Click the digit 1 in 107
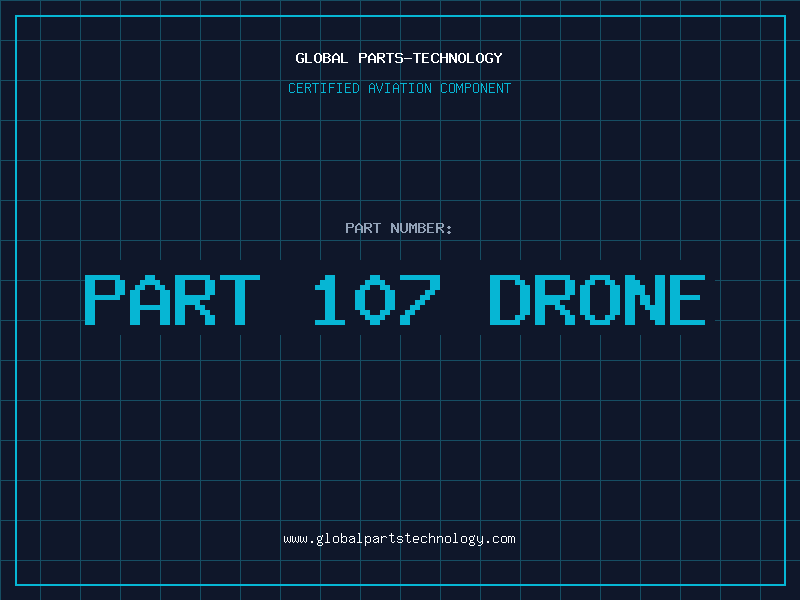 click(x=330, y=299)
